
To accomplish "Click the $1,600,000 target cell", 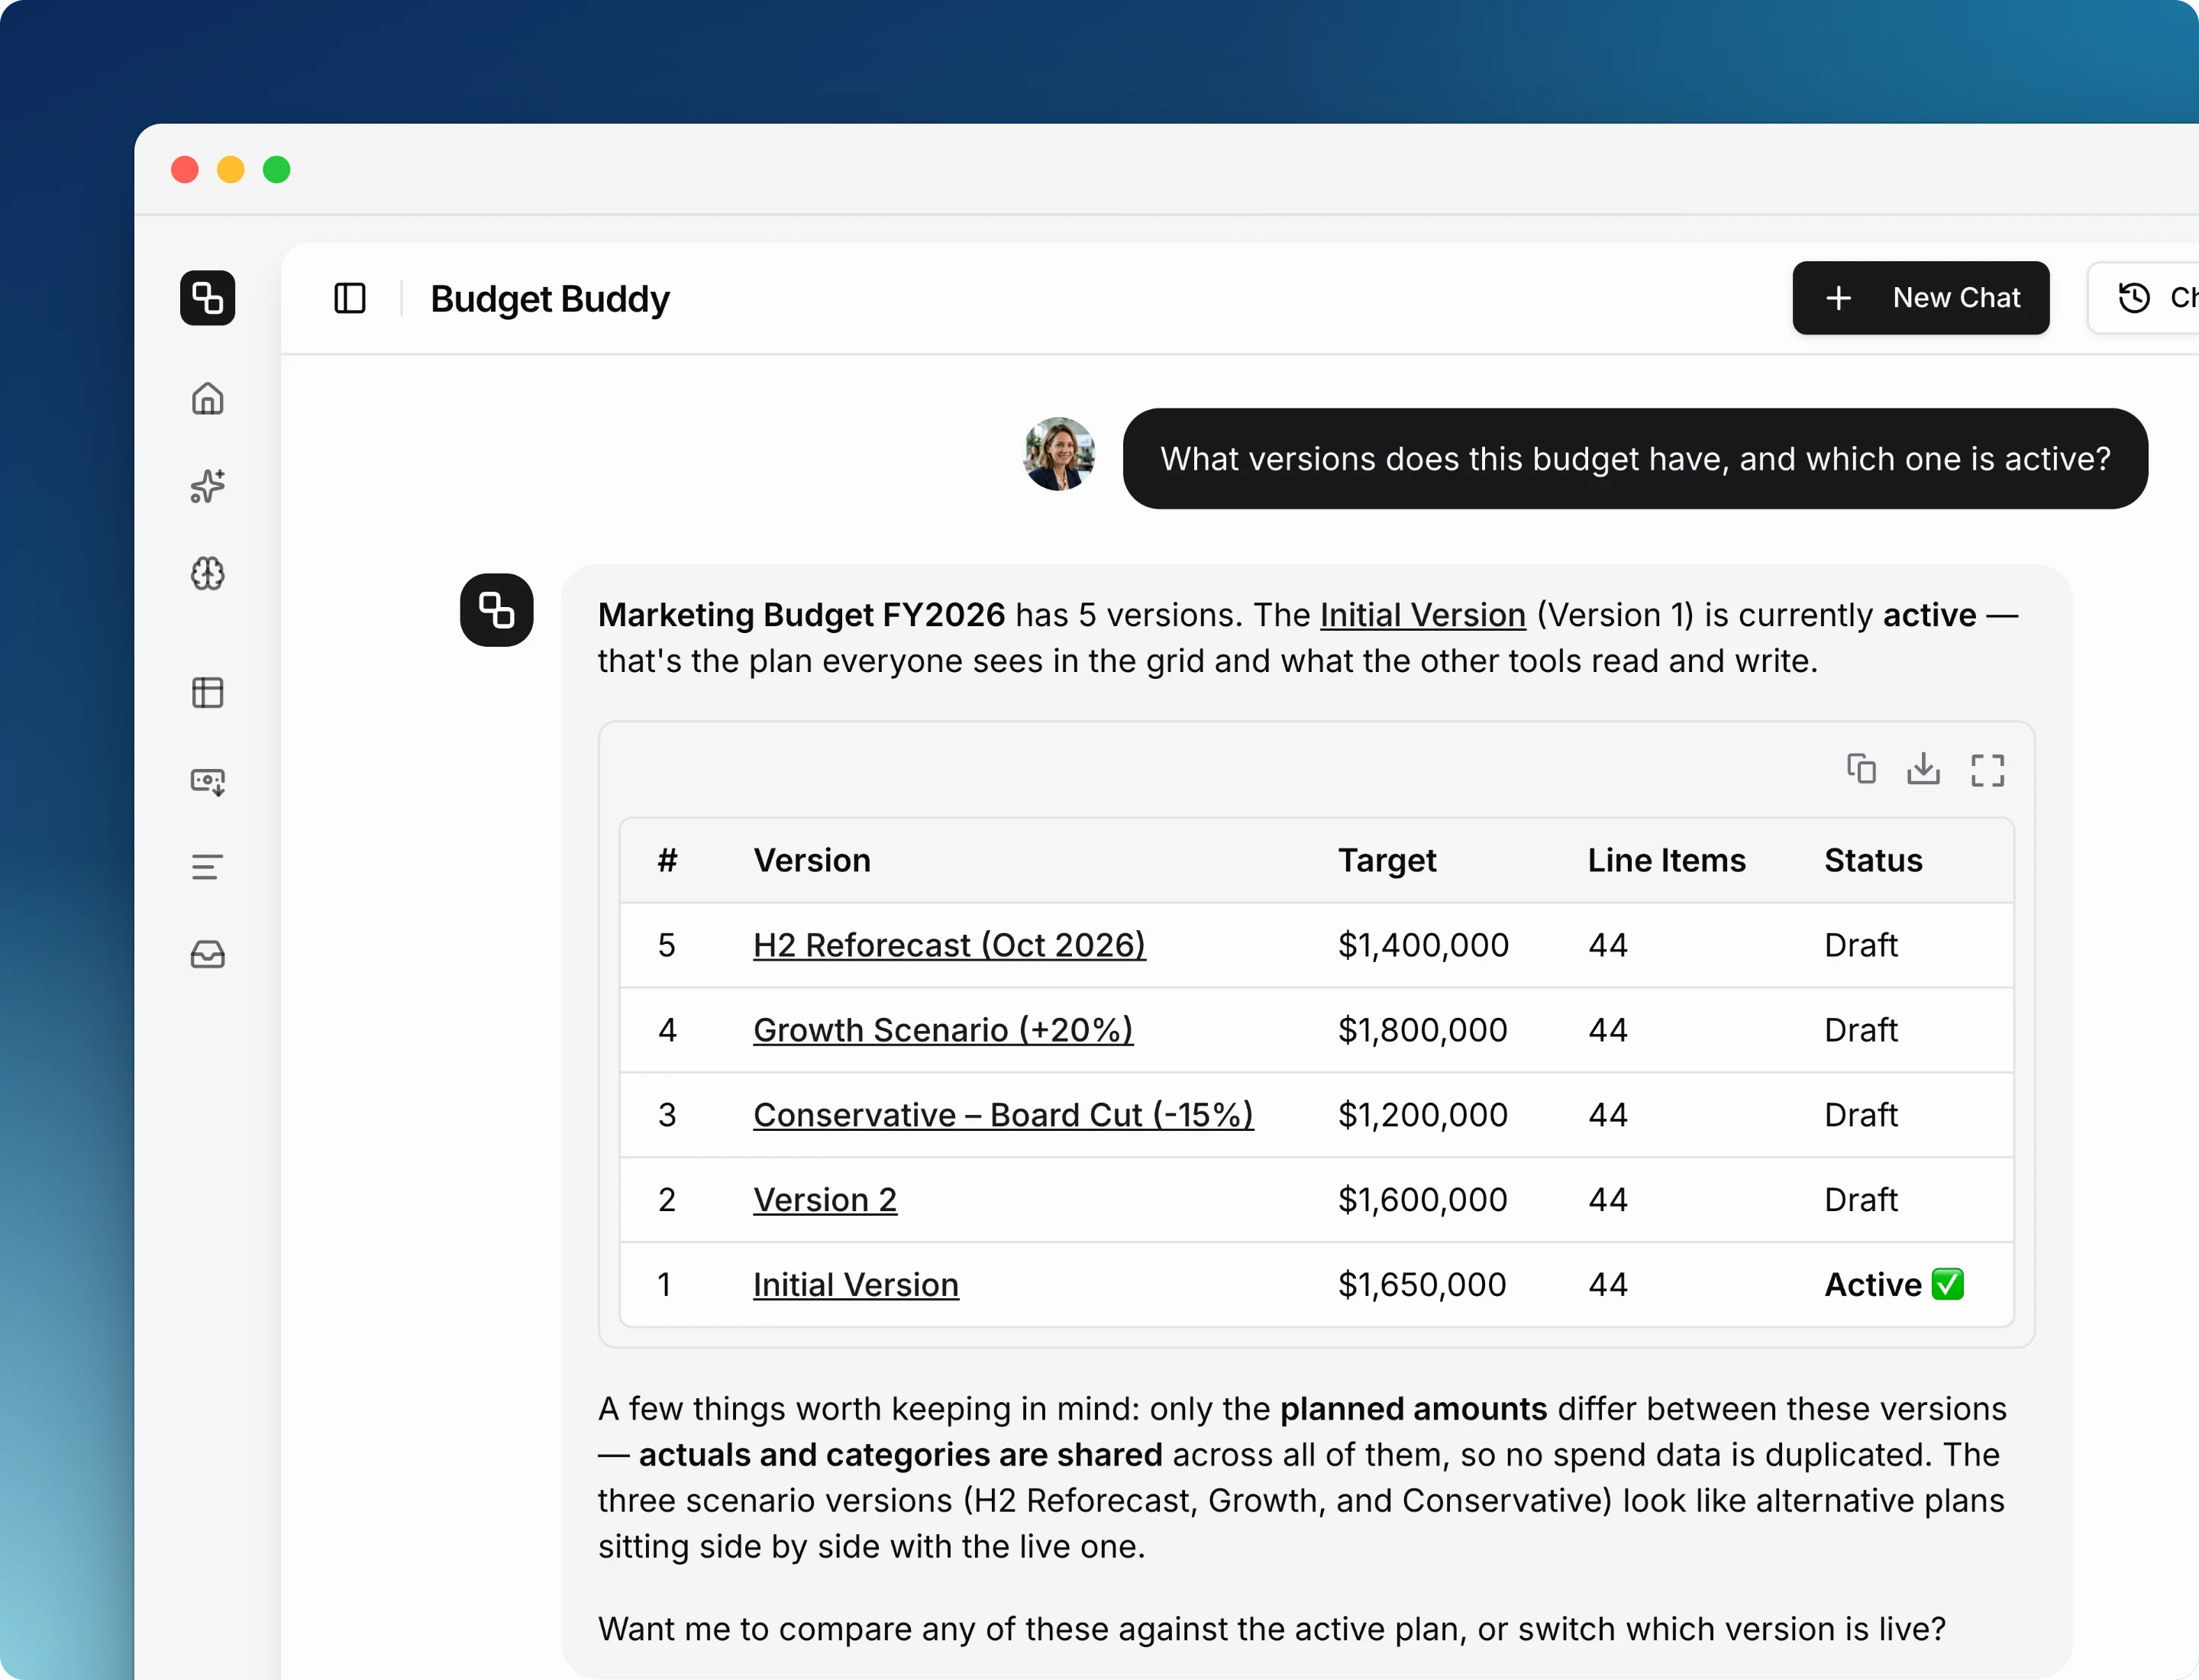I will click(1422, 1200).
